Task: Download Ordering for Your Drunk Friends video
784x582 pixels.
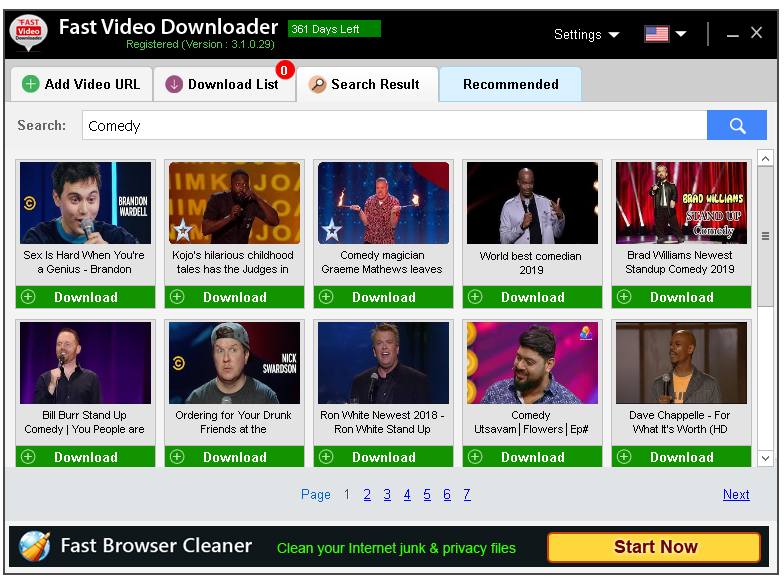Action: pos(234,456)
